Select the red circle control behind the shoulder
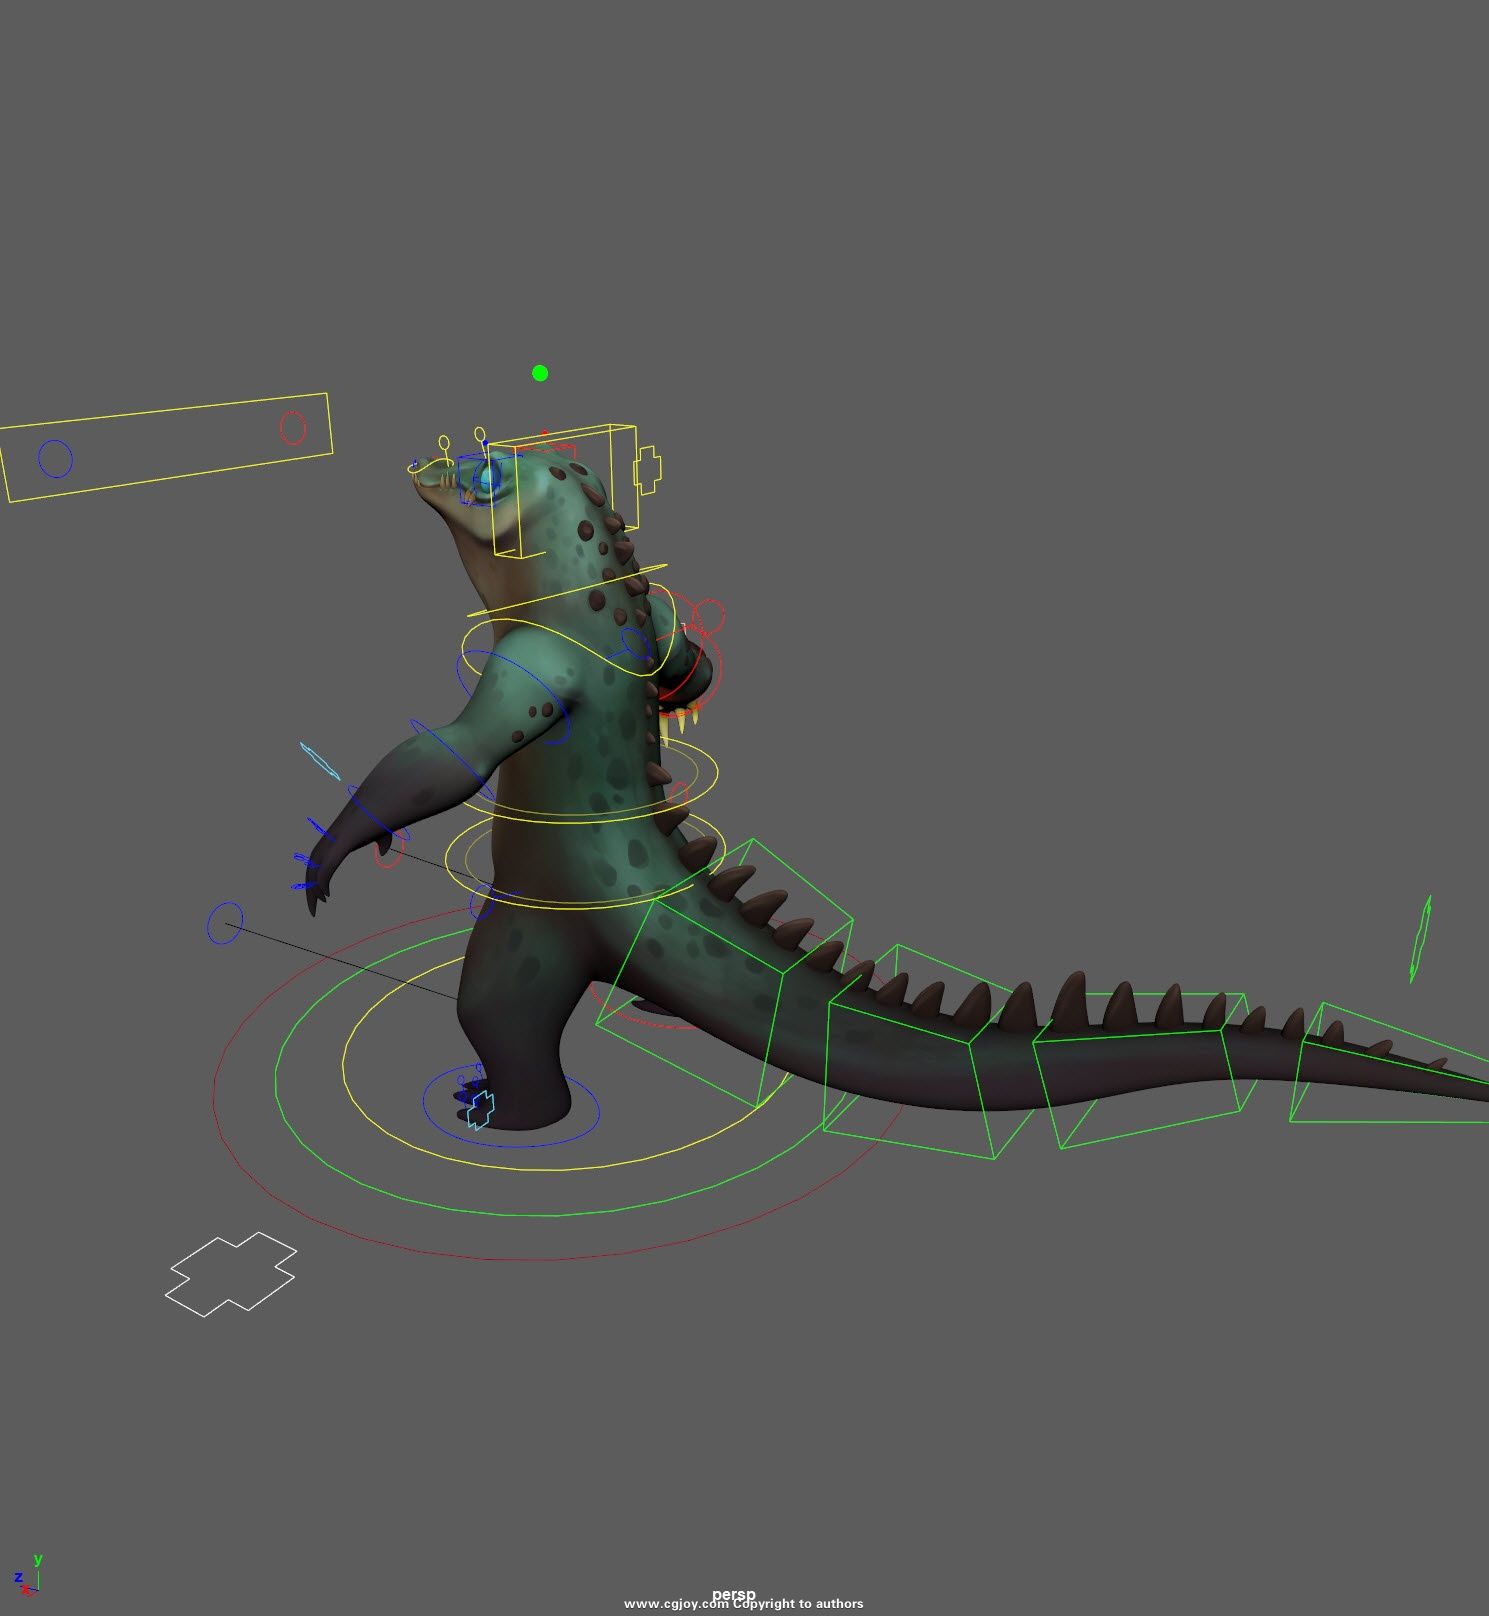Viewport: 1489px width, 1616px height. click(709, 616)
